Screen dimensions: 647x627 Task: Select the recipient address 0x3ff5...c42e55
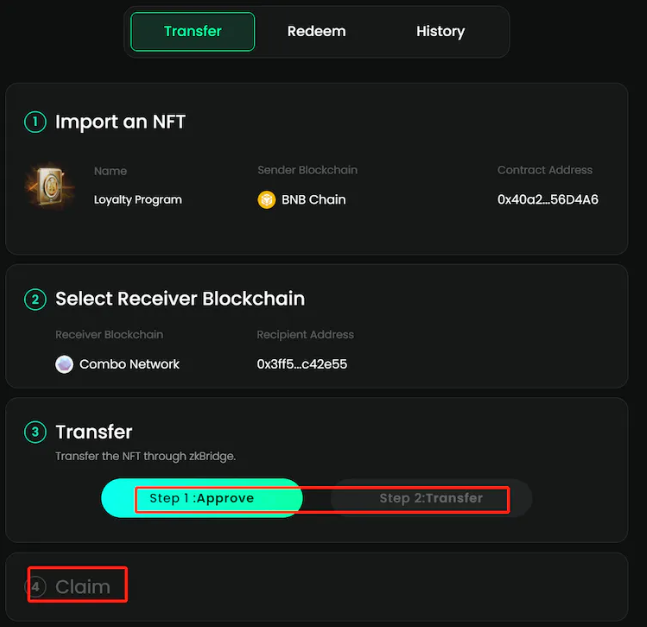pos(302,364)
